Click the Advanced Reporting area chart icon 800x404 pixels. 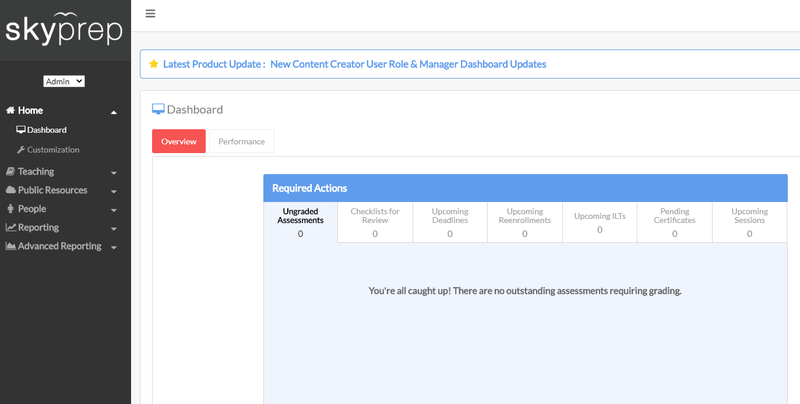click(11, 246)
